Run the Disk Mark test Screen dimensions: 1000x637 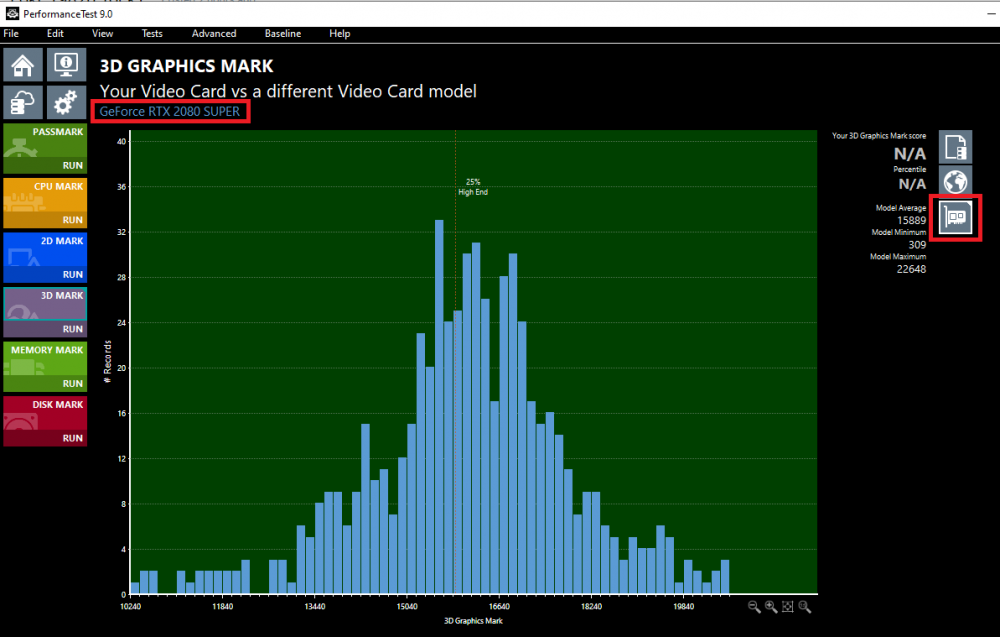coord(73,438)
